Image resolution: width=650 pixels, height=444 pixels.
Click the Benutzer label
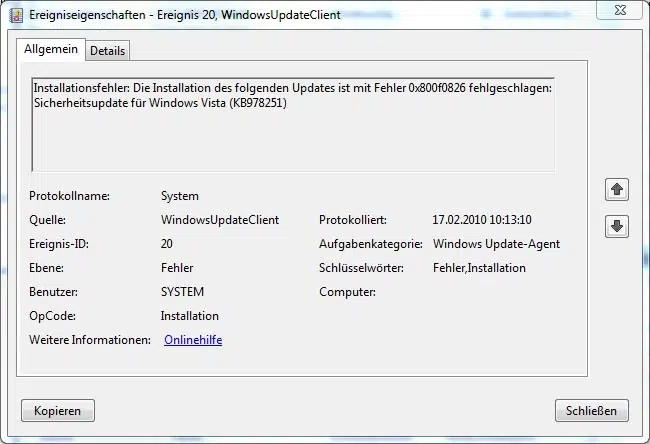click(x=53, y=292)
